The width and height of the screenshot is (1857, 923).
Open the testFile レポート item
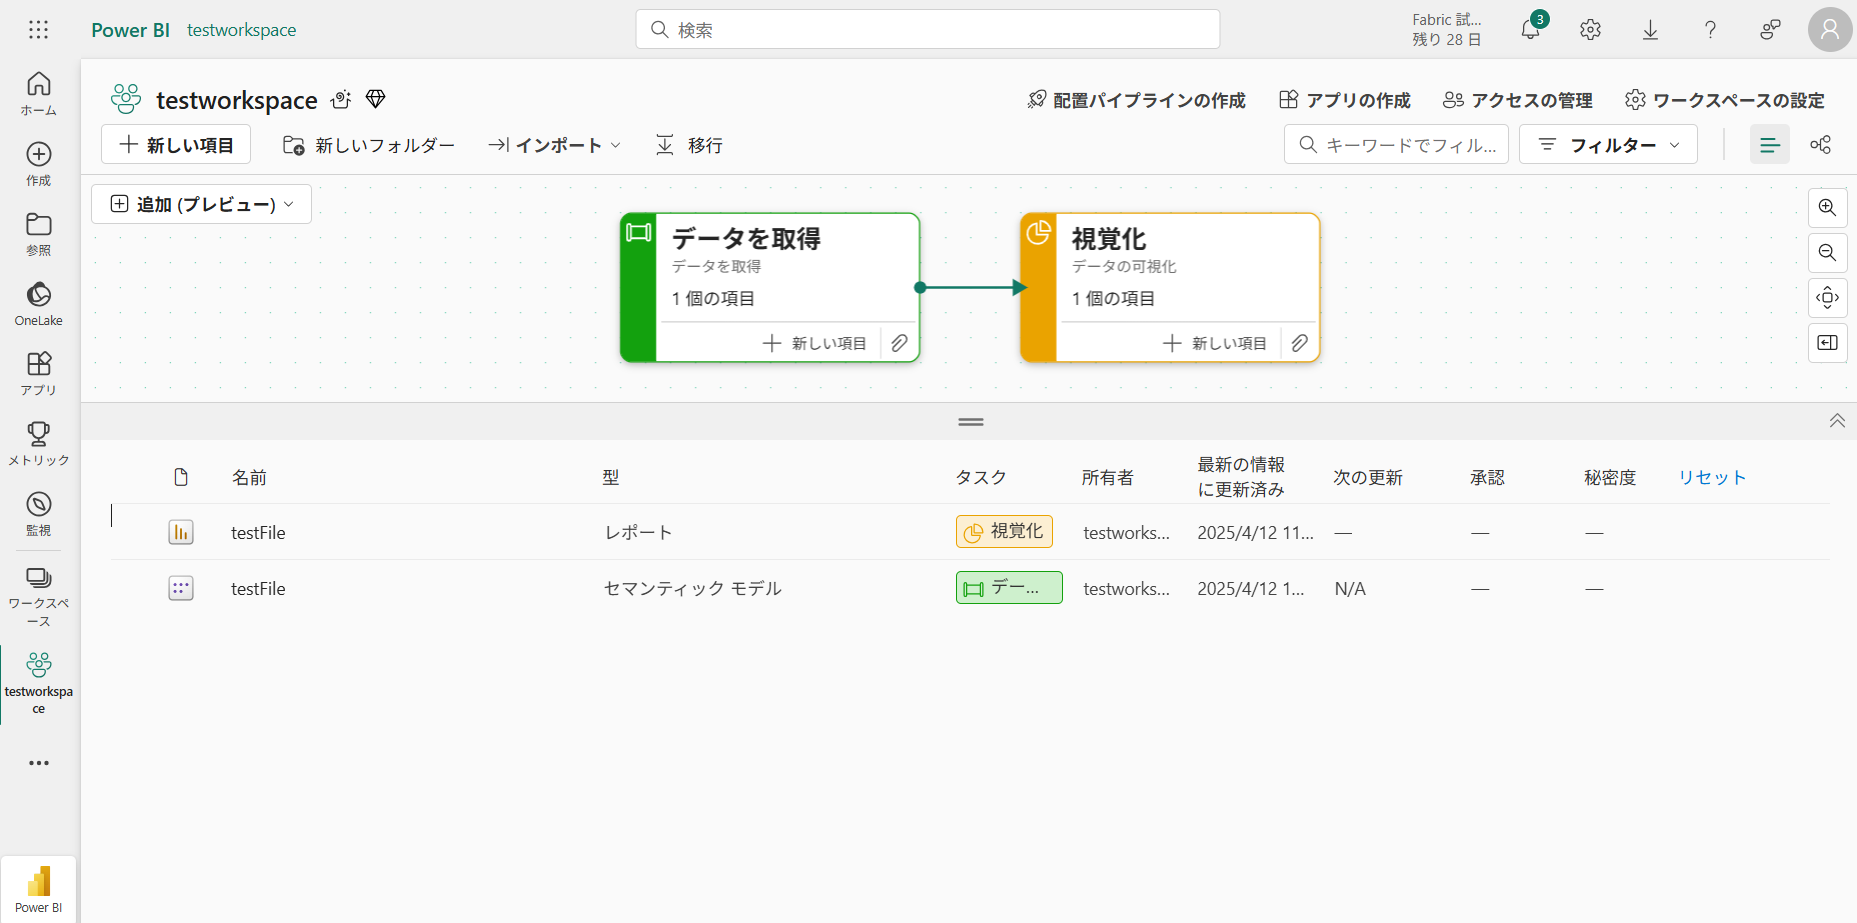pos(258,533)
